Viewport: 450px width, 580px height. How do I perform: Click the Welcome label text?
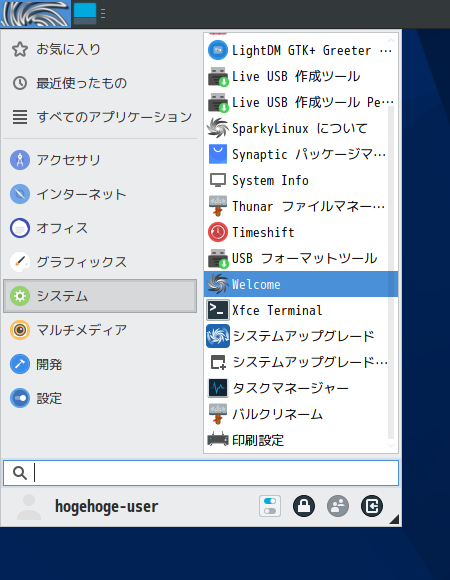coord(256,284)
